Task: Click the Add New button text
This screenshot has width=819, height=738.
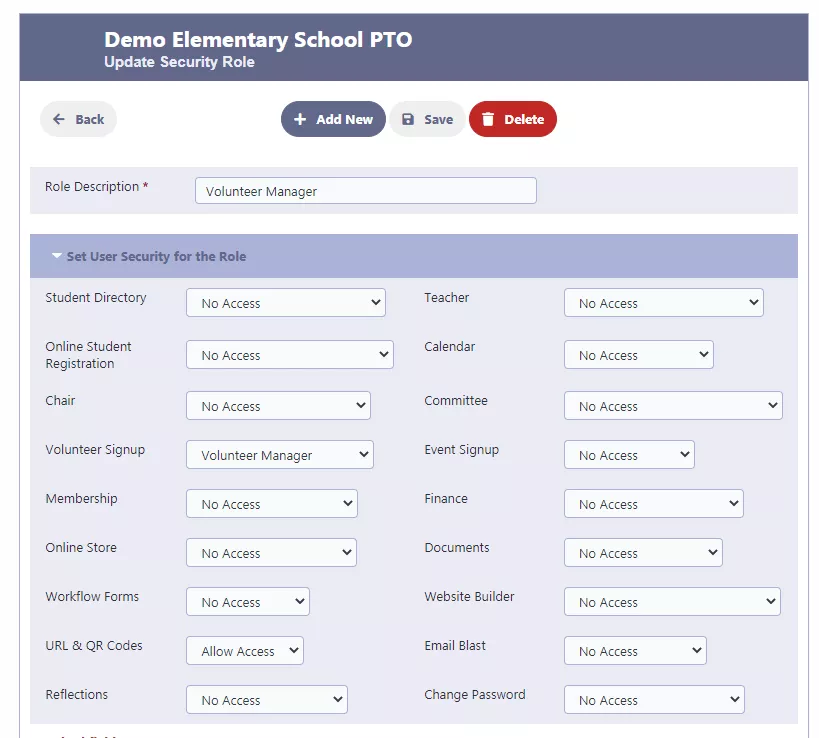Action: coord(344,120)
